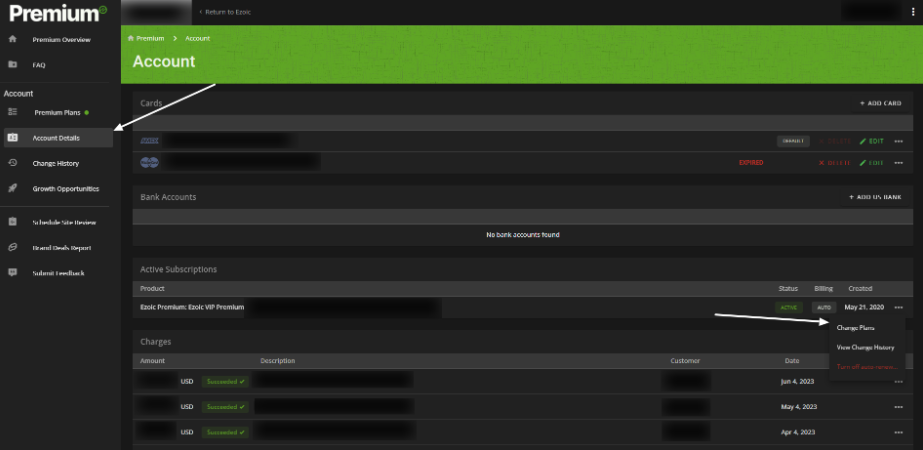923x450 pixels.
Task: Turn off auto-renew for the subscription
Action: pos(866,367)
